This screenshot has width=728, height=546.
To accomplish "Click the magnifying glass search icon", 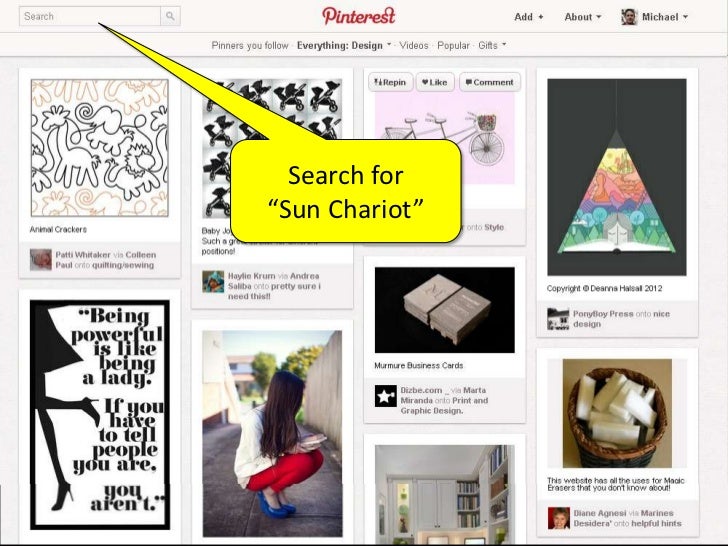I will pyautogui.click(x=170, y=16).
